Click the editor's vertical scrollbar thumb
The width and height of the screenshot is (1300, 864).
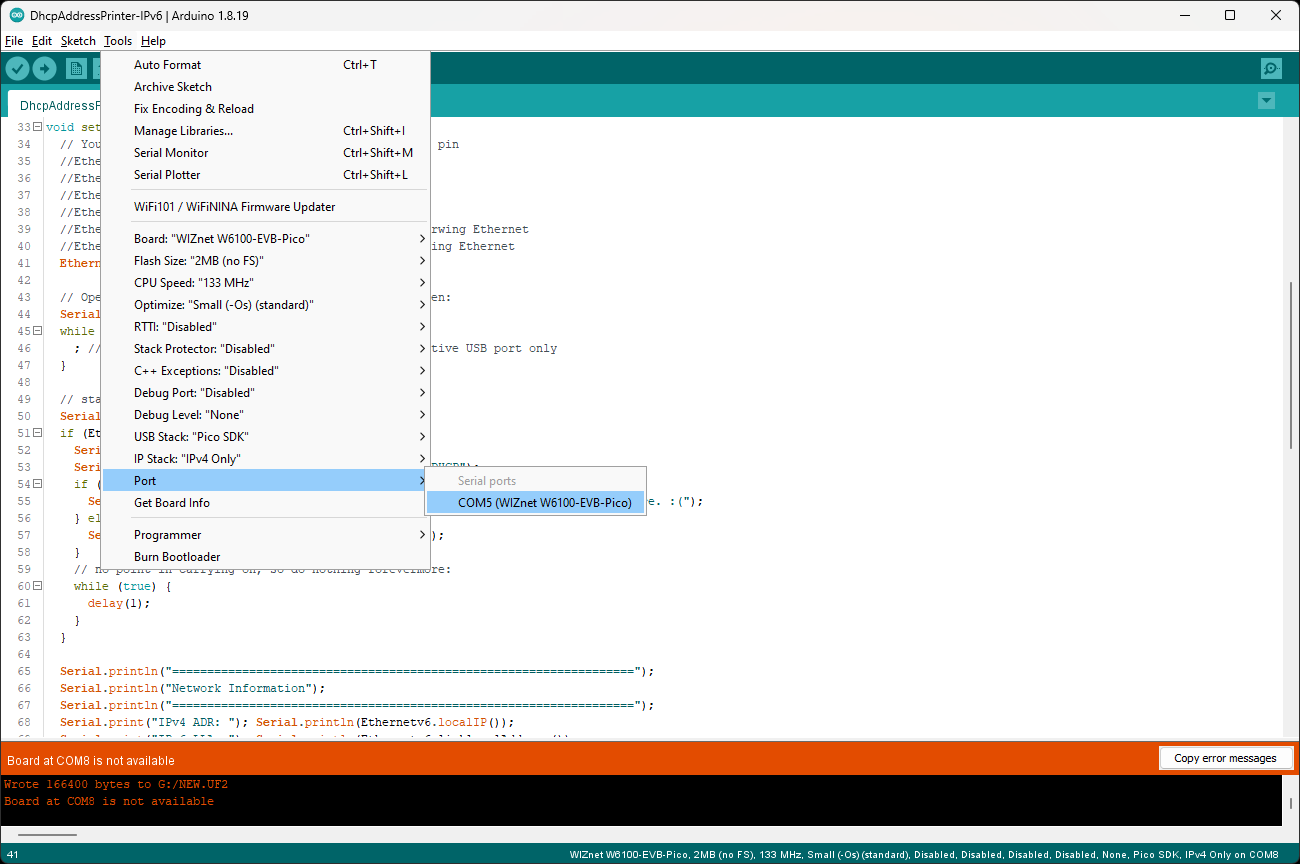[1291, 365]
